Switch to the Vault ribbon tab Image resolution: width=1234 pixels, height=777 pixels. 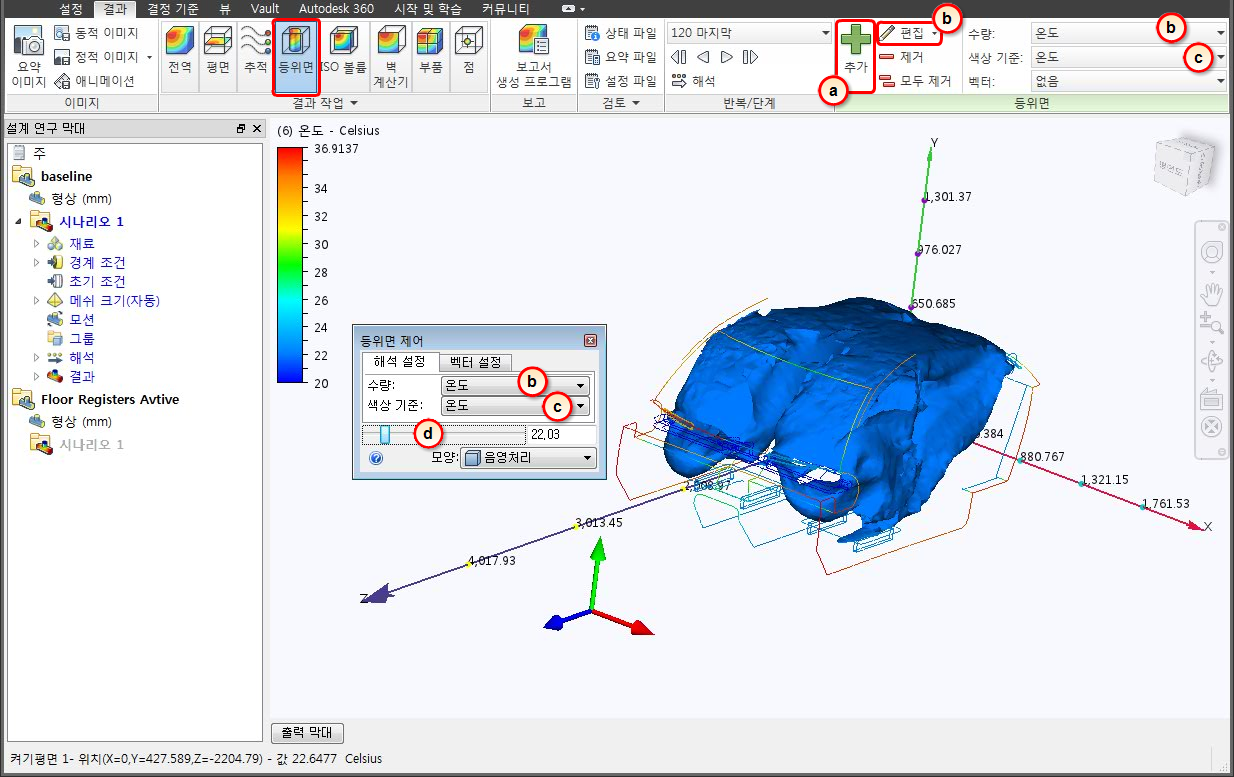[265, 9]
